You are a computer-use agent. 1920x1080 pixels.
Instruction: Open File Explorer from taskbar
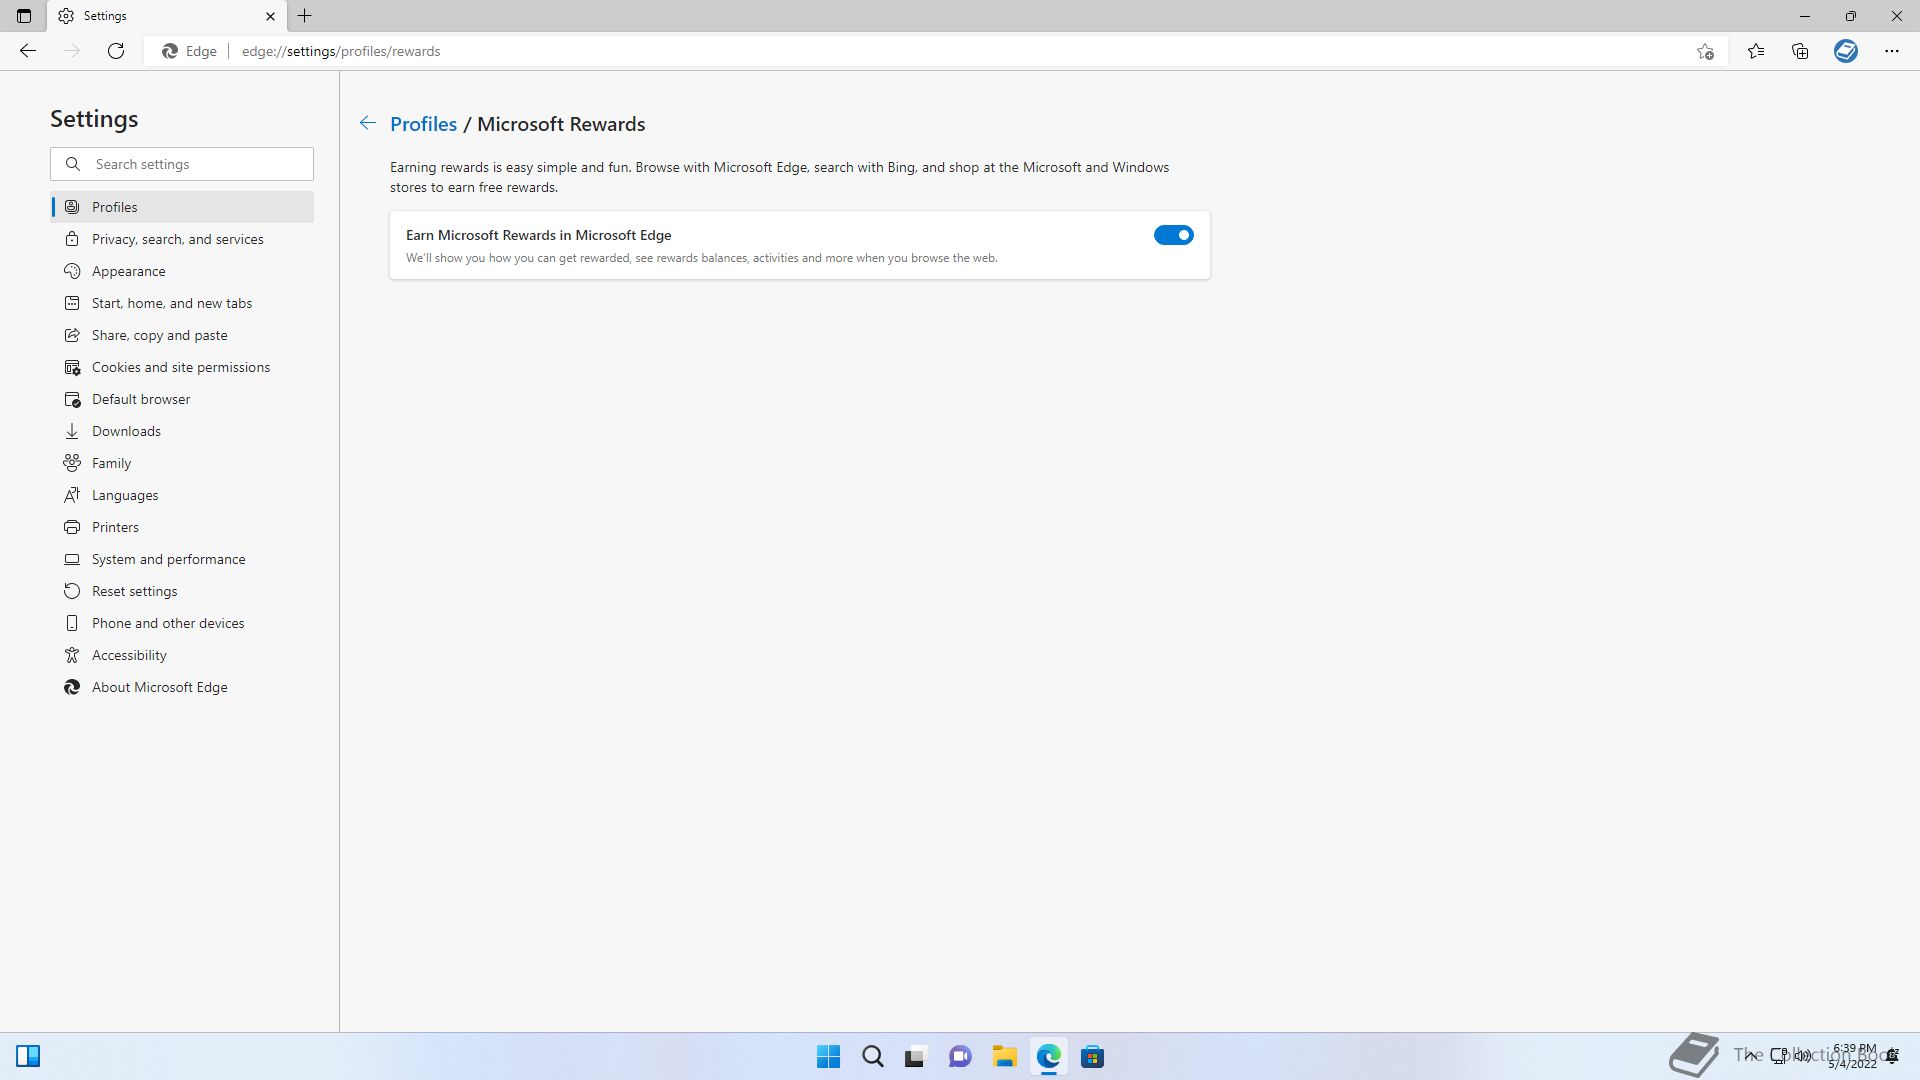click(1004, 1056)
